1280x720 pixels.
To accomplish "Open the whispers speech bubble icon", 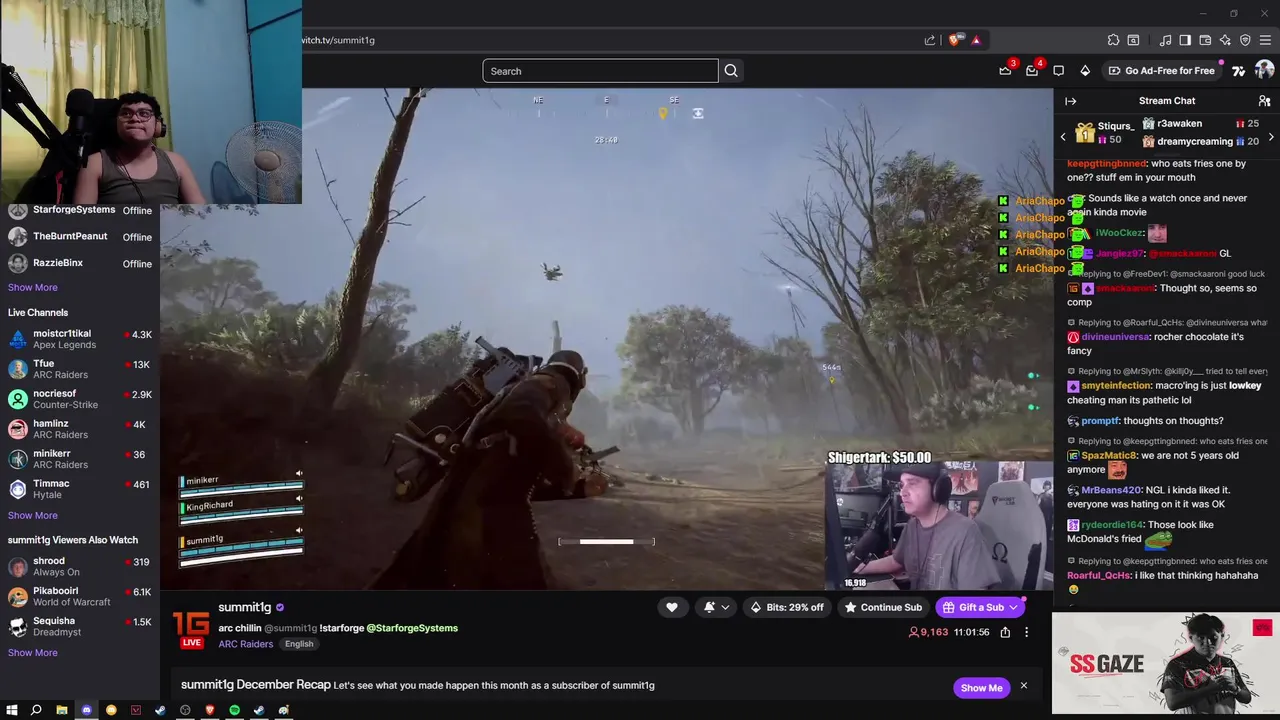I will 1058,71.
